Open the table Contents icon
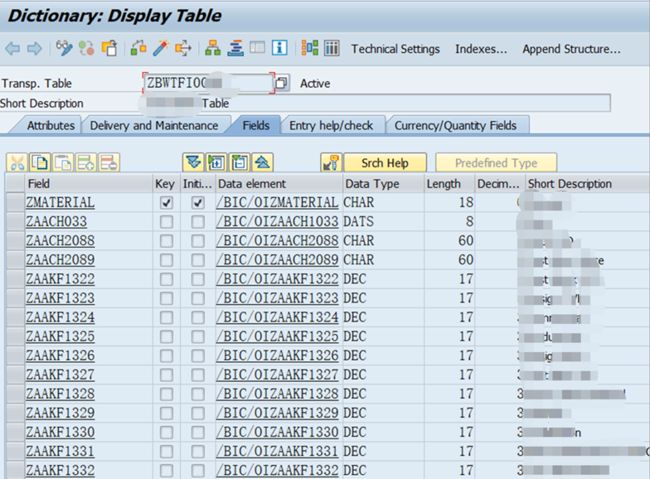 (x=332, y=48)
